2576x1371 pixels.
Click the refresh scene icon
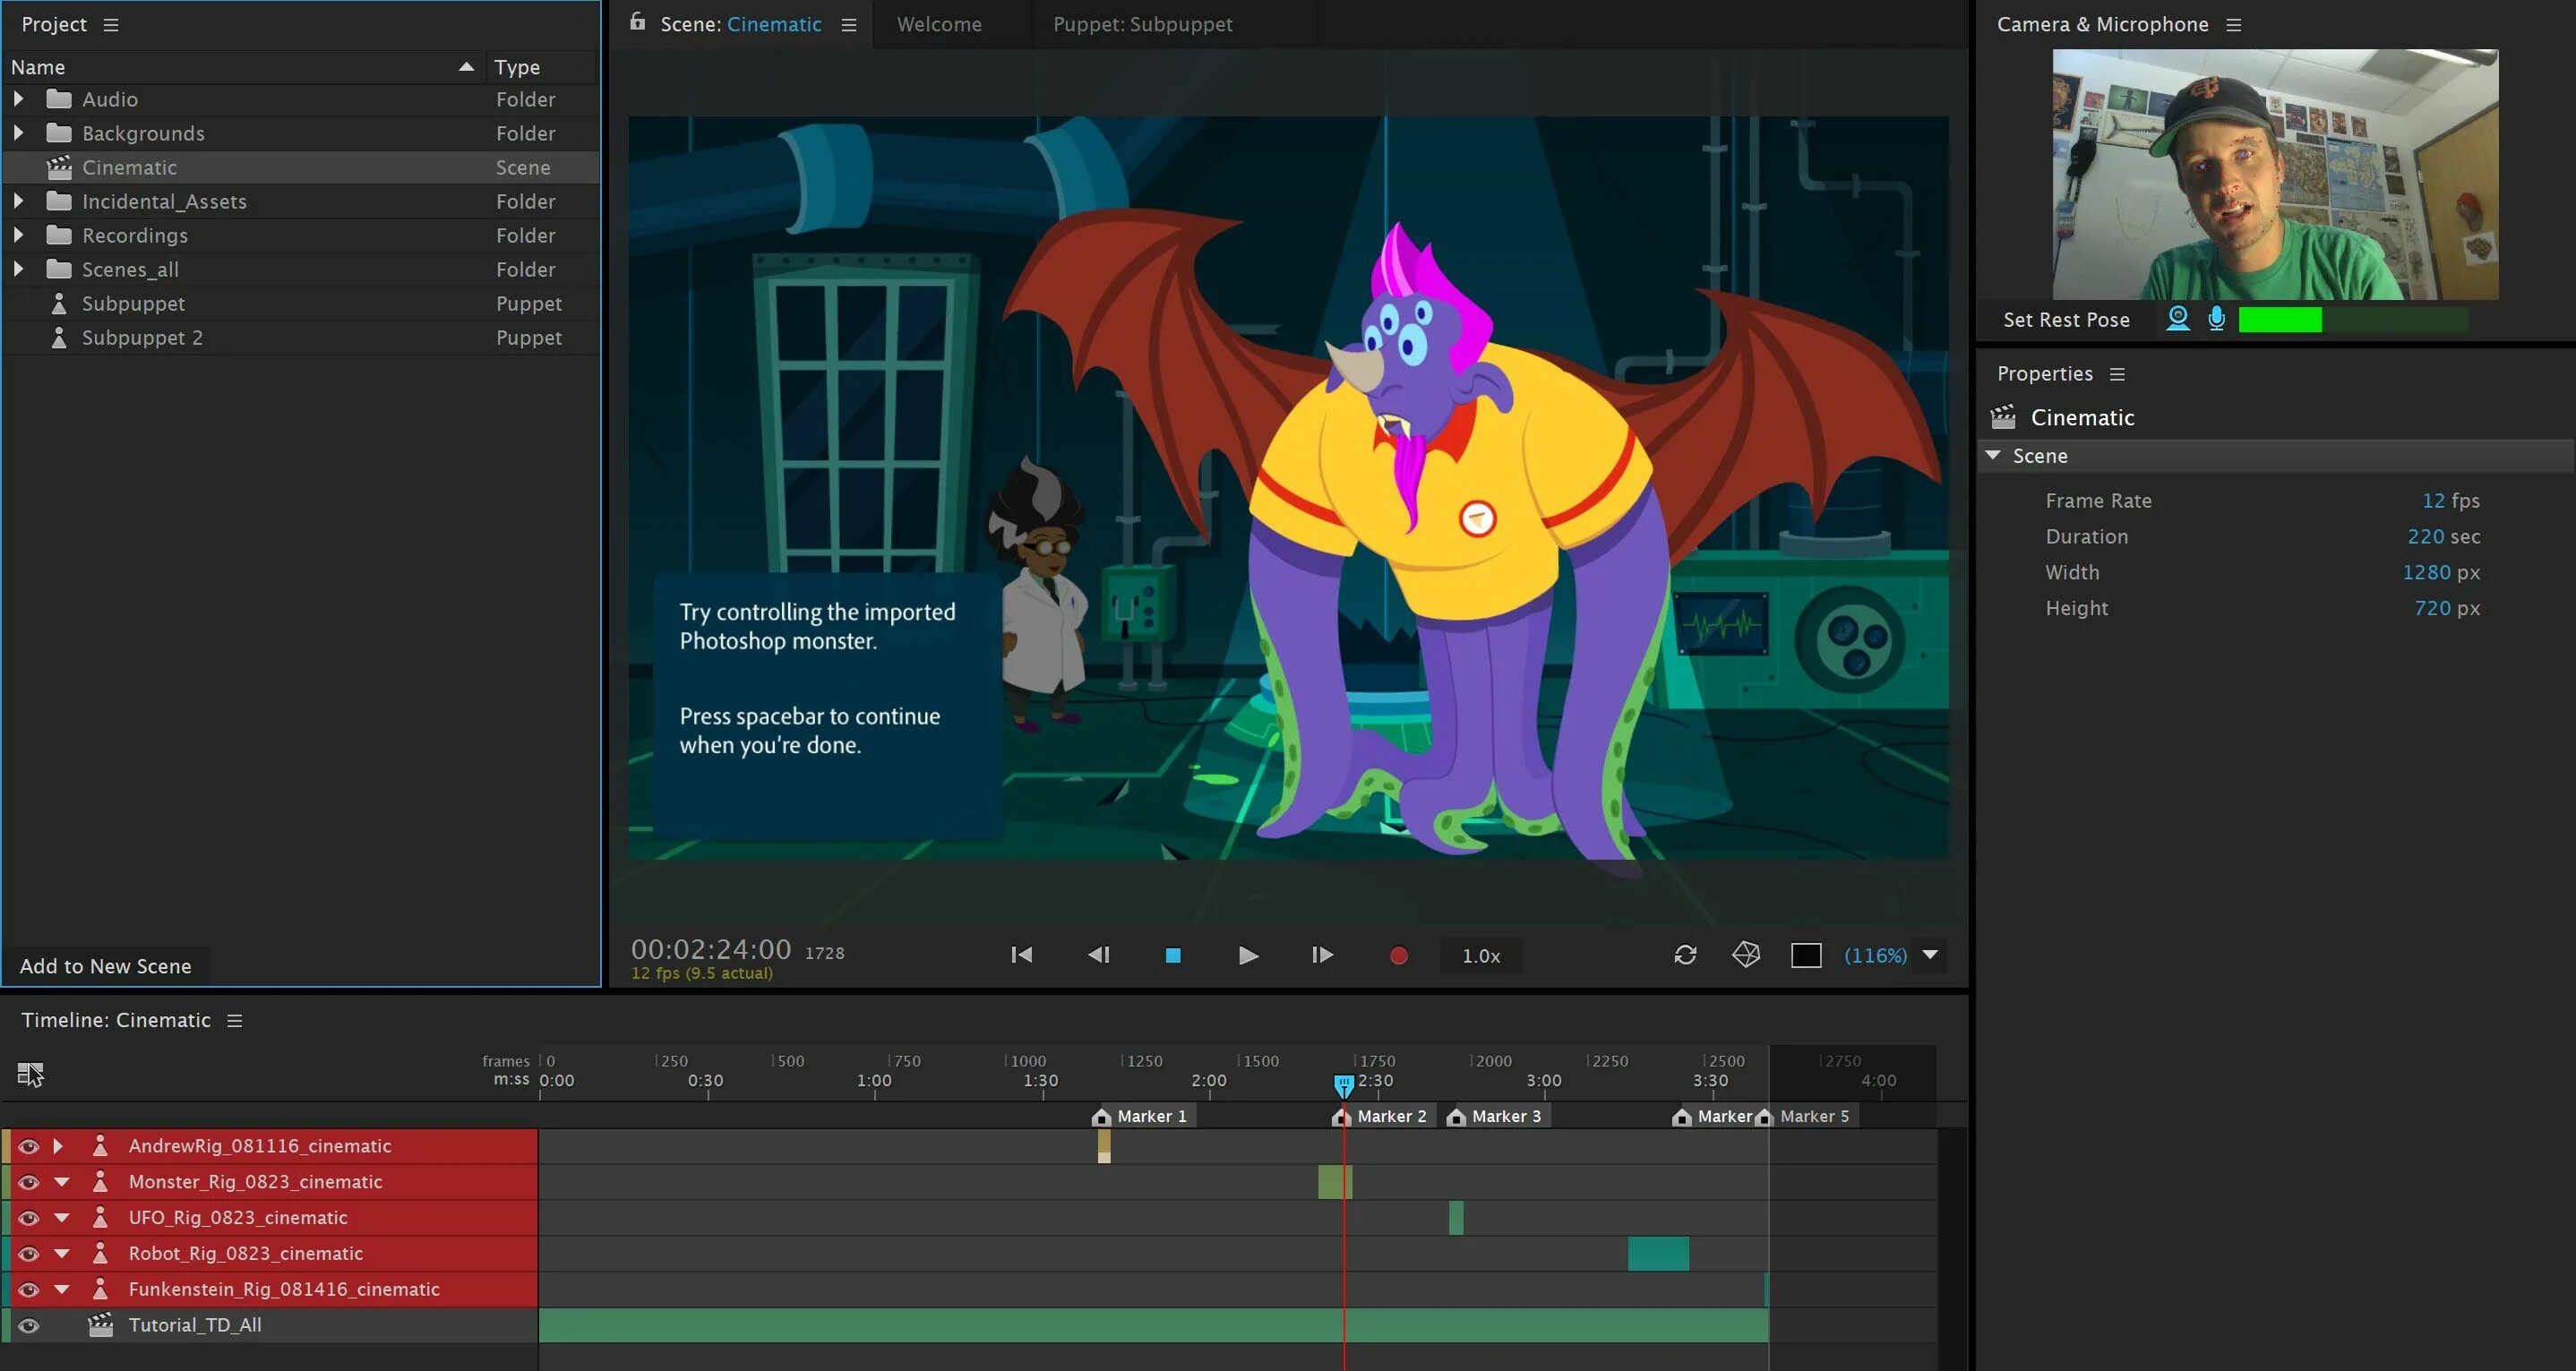click(1685, 955)
